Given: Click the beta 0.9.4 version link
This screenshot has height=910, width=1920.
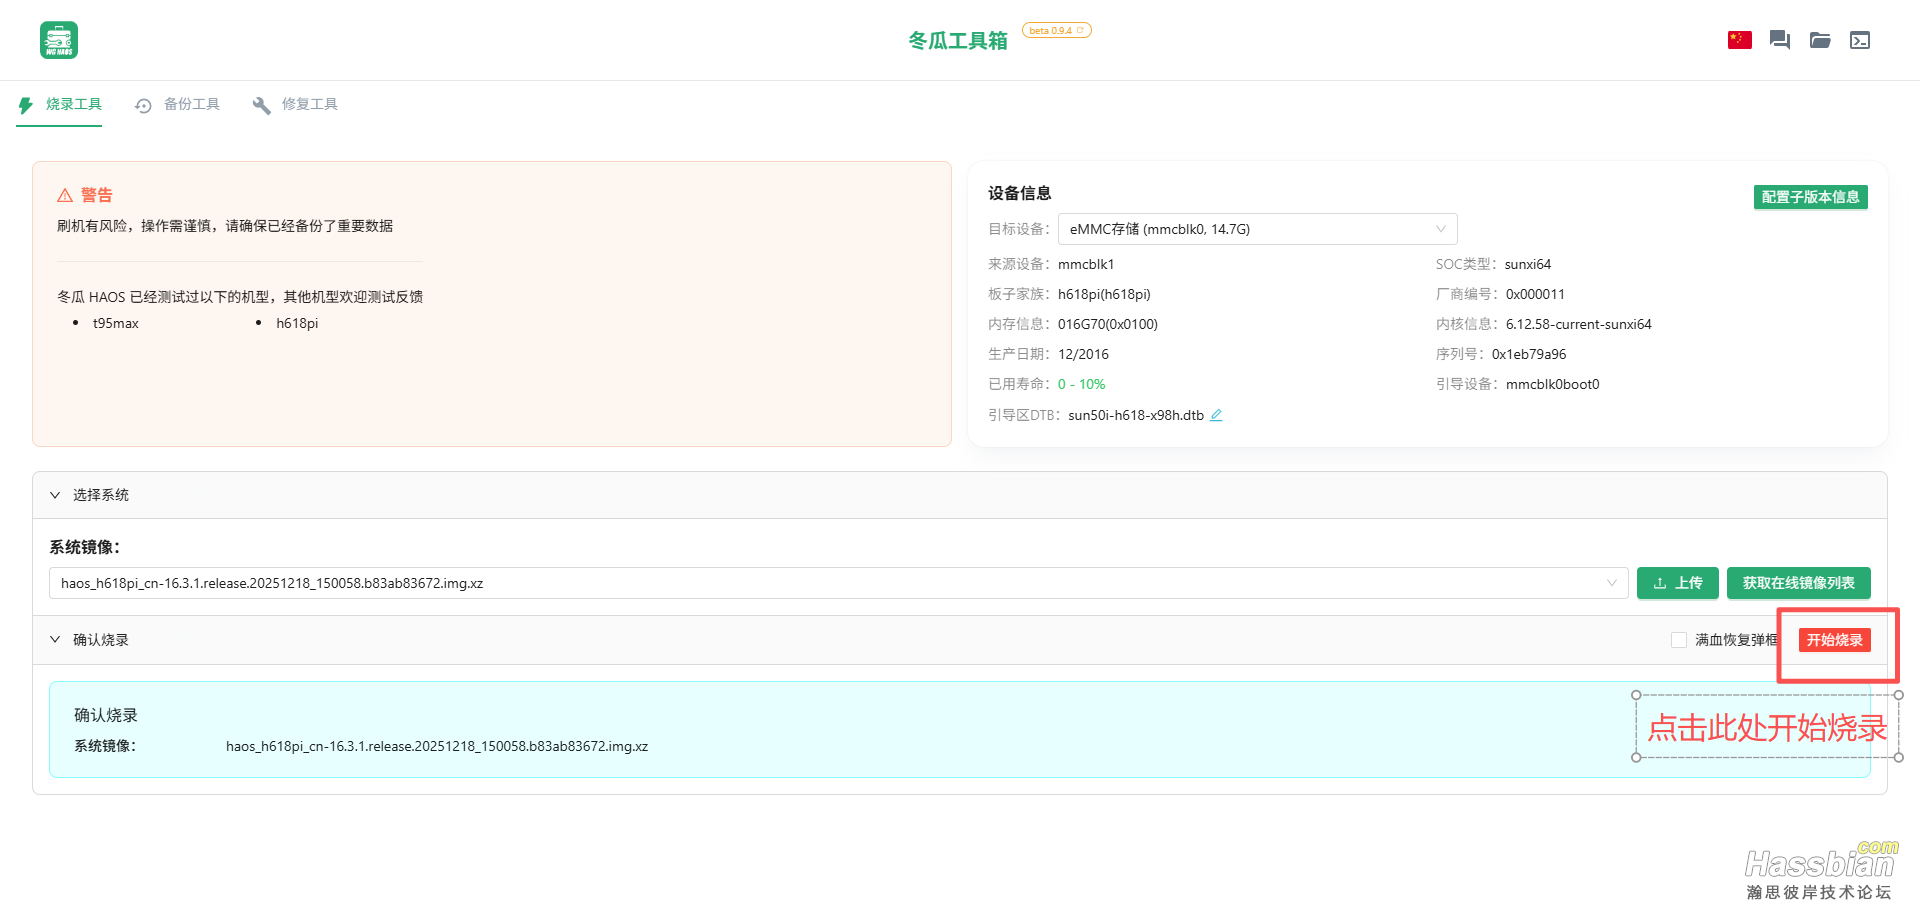Looking at the screenshot, I should (1056, 30).
